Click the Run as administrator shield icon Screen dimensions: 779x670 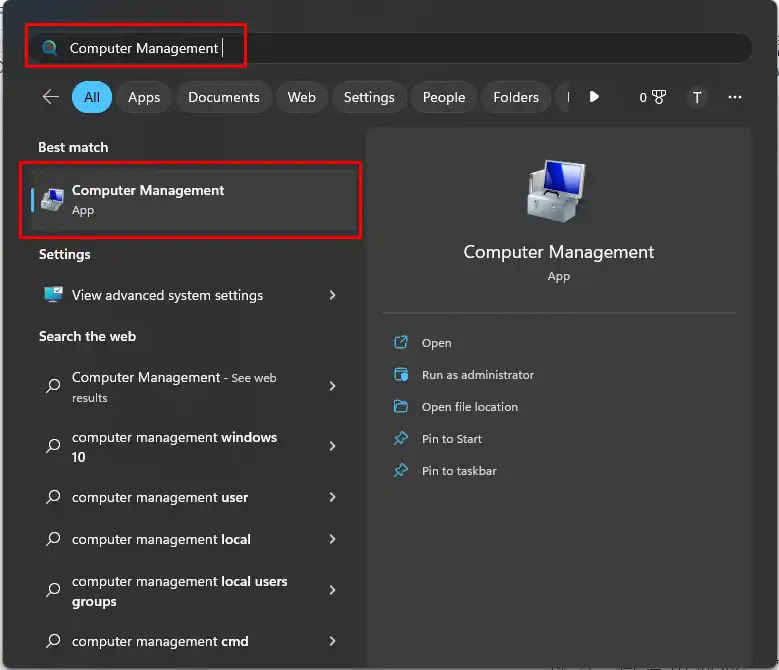pyautogui.click(x=400, y=374)
